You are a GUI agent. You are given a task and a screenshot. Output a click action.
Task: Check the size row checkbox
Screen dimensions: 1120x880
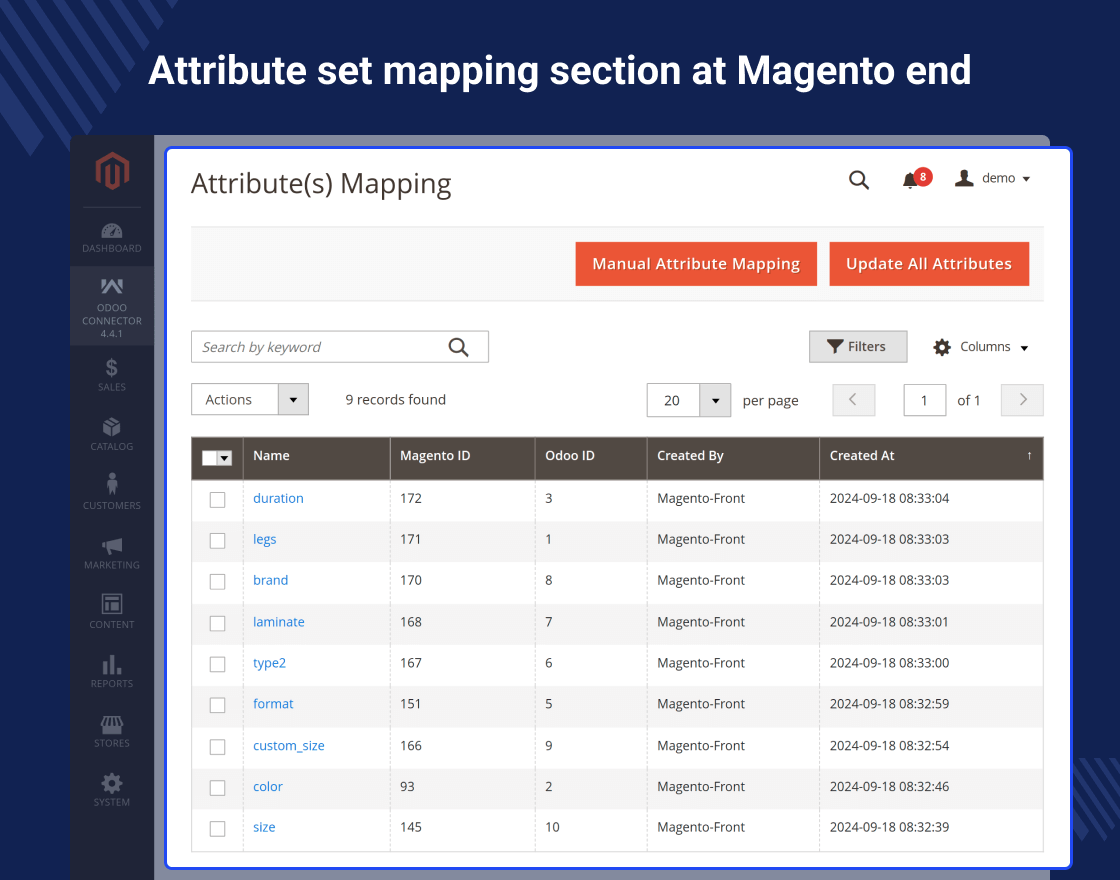tap(217, 829)
